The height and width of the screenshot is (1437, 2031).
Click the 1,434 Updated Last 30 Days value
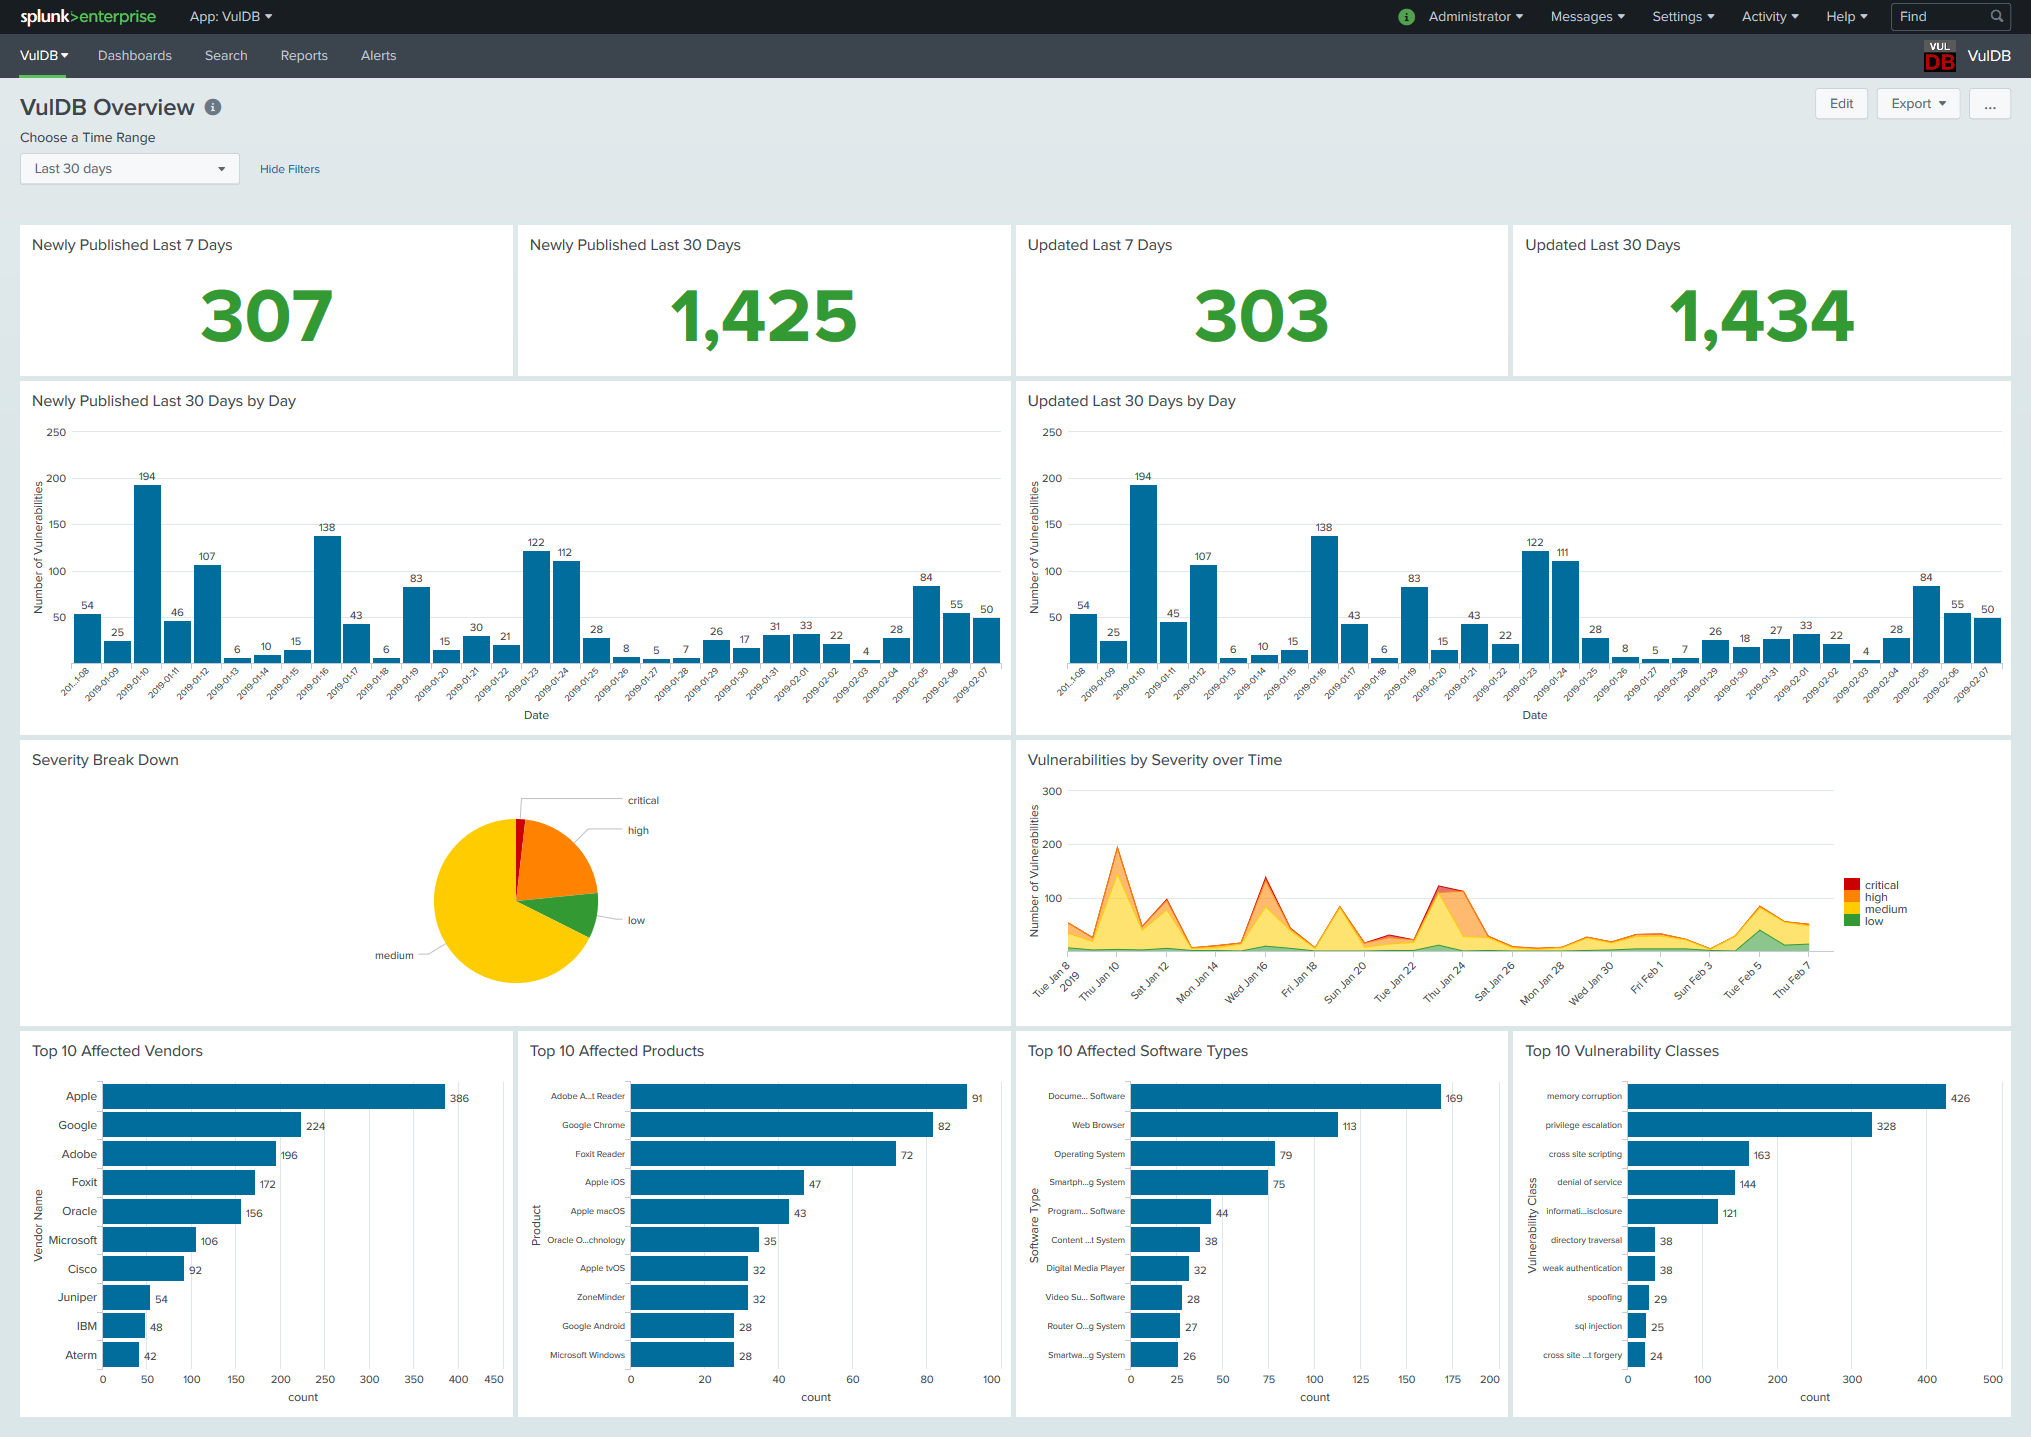[1761, 316]
